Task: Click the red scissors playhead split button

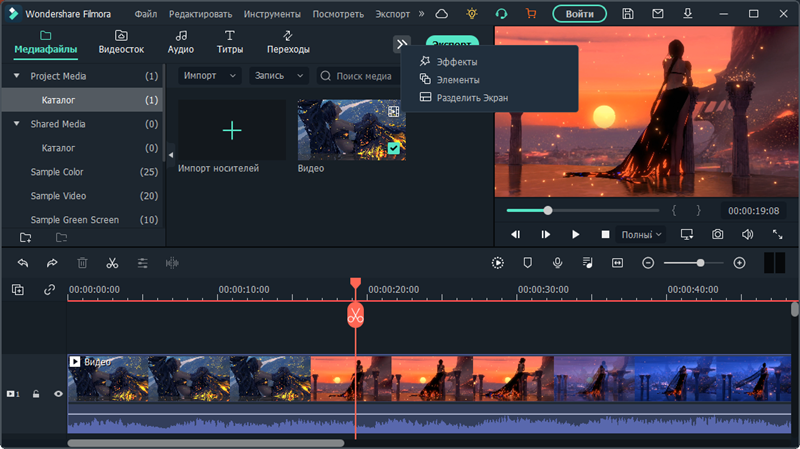Action: tap(356, 316)
